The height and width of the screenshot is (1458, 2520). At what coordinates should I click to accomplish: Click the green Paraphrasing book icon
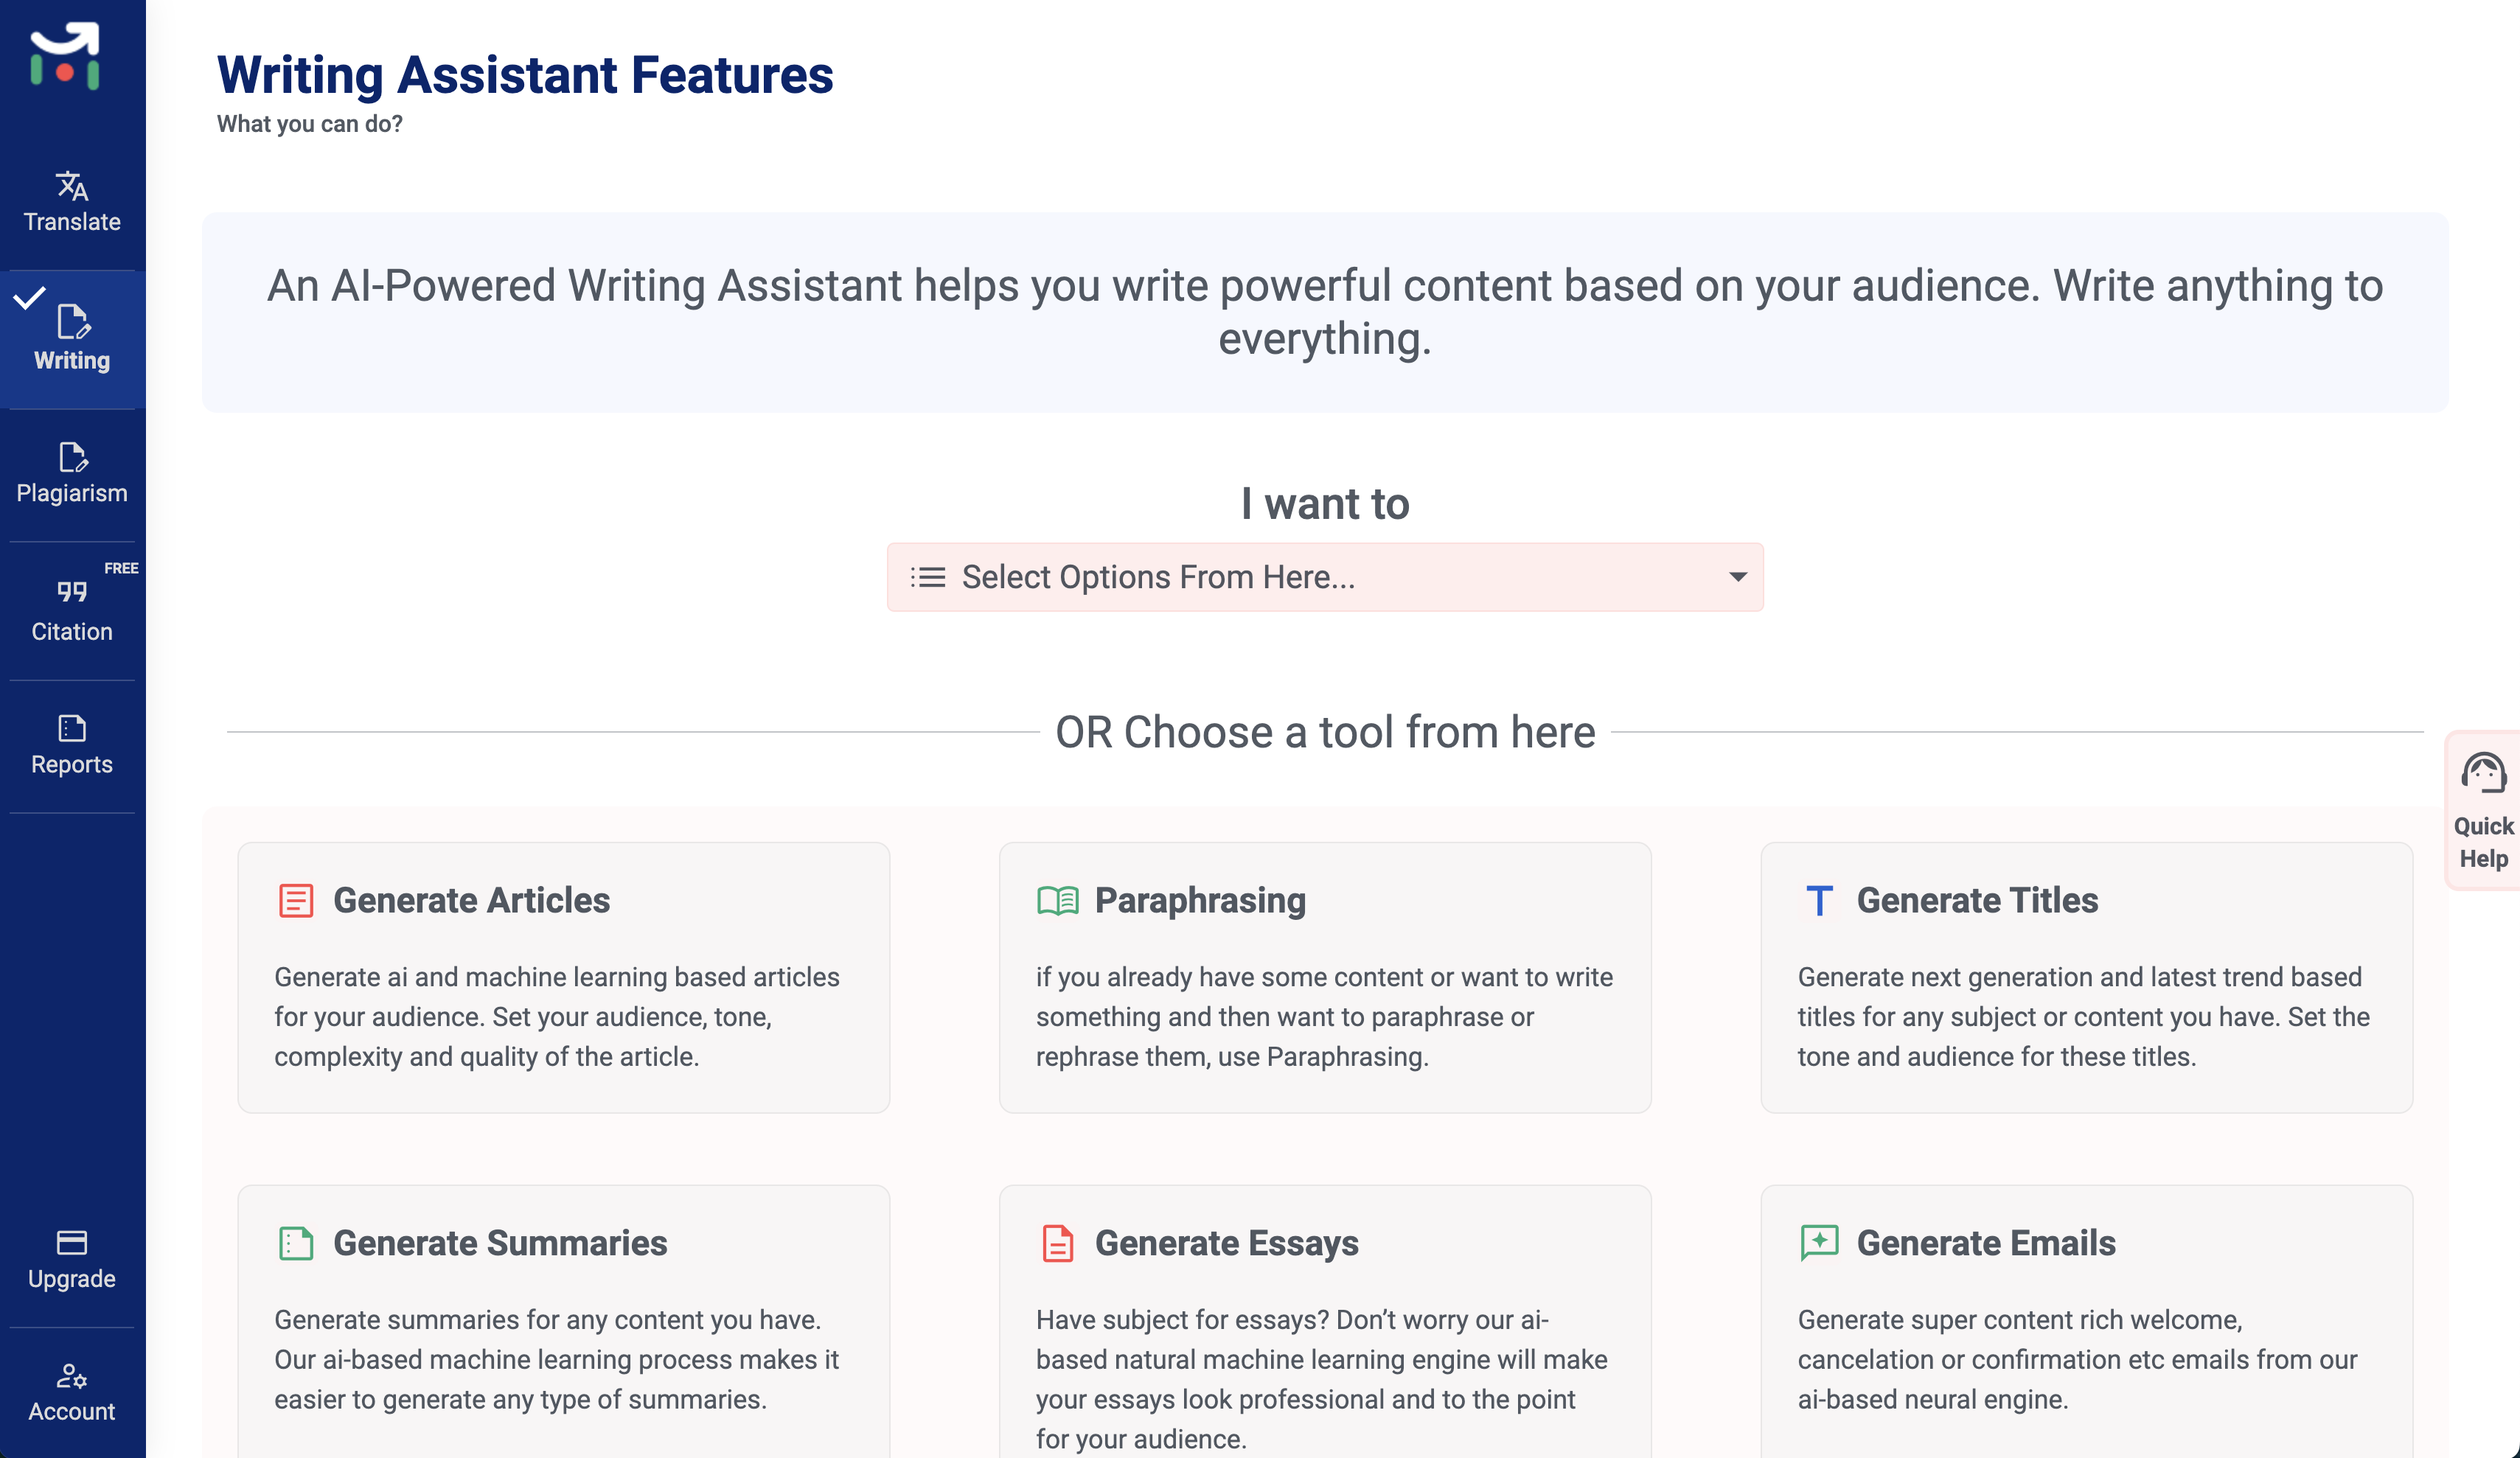point(1057,899)
